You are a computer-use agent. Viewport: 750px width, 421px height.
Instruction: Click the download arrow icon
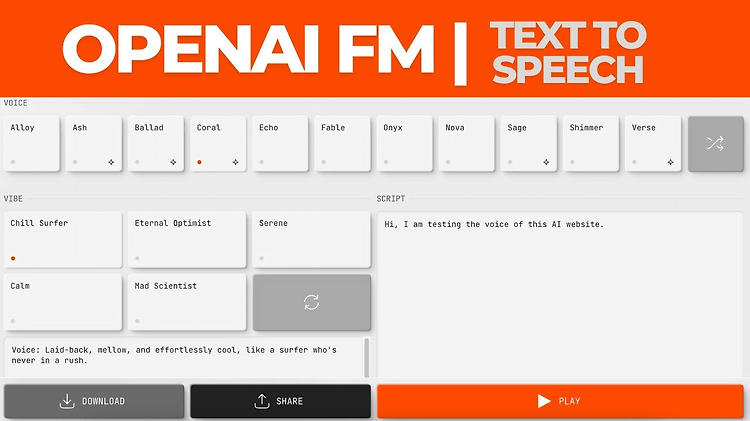[67, 401]
